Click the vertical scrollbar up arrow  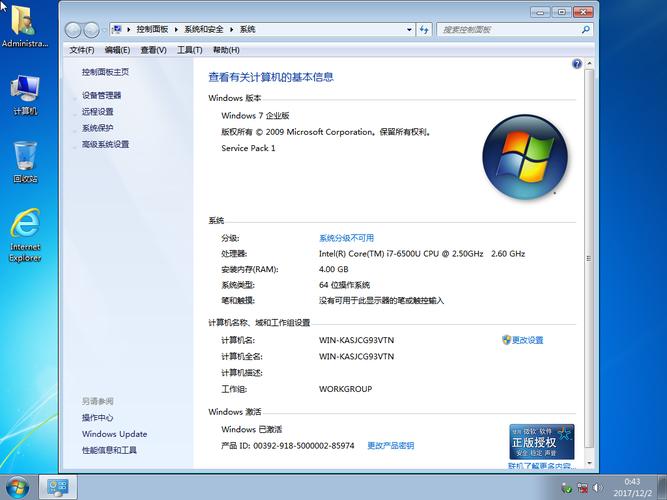coord(589,63)
